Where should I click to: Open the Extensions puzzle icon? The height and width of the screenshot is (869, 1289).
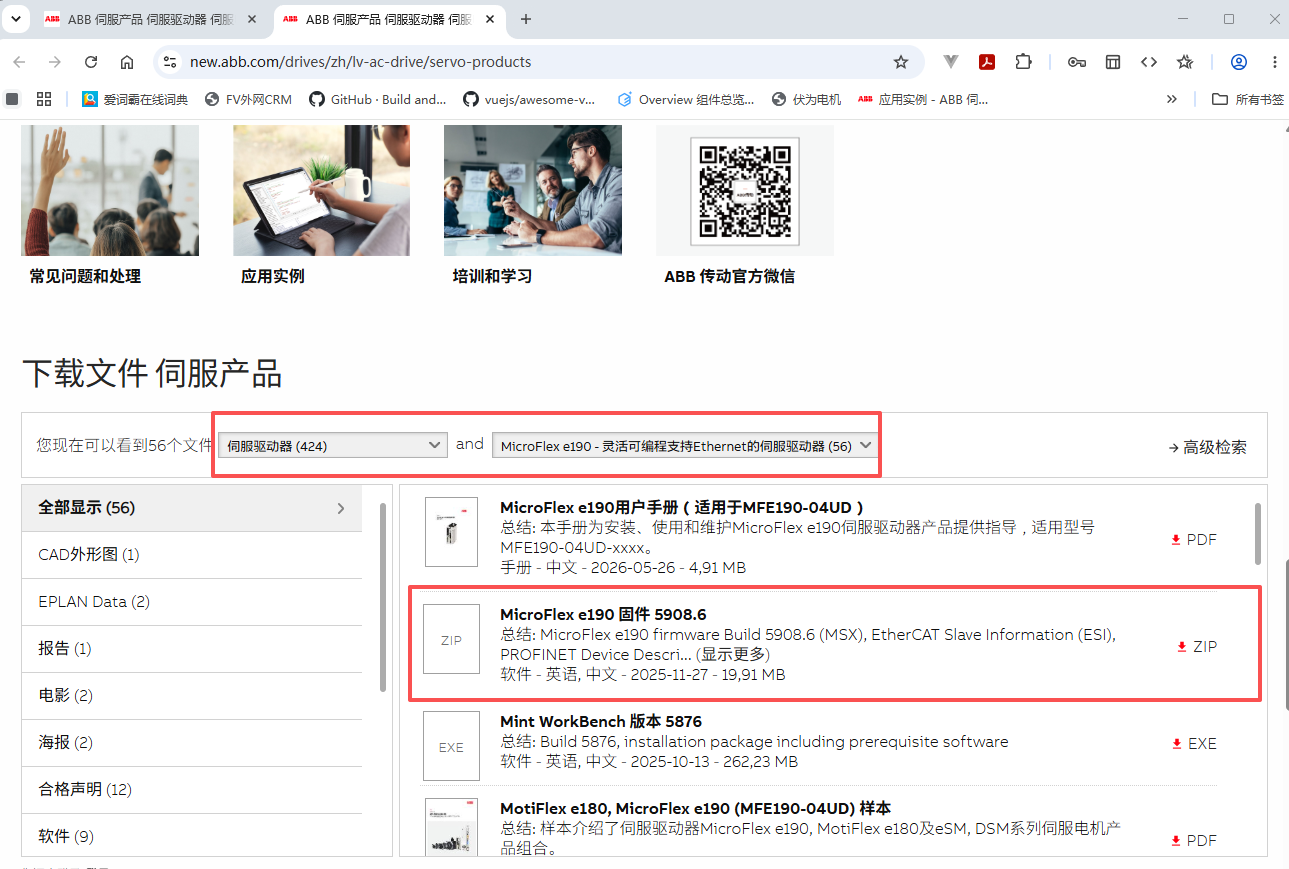click(x=1023, y=62)
